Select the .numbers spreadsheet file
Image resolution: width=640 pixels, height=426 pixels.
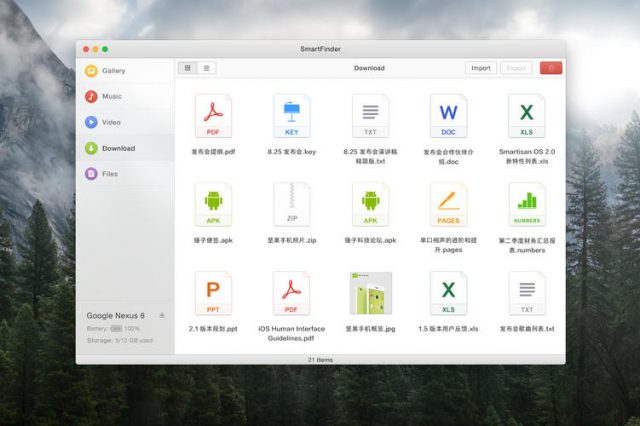526,205
